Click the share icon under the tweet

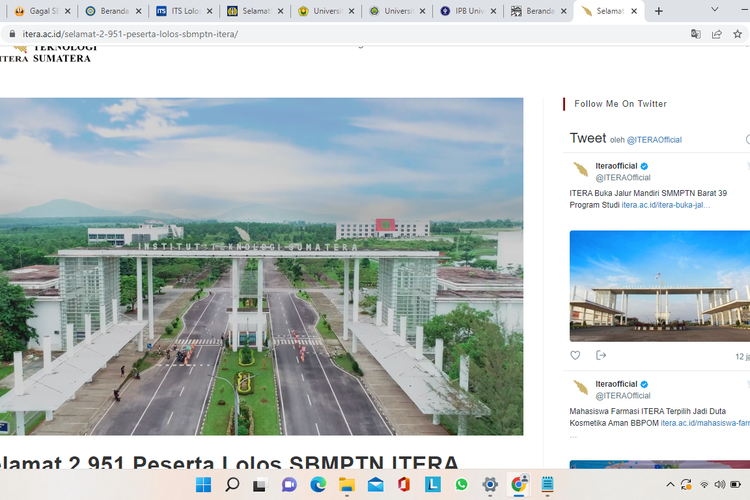point(601,355)
